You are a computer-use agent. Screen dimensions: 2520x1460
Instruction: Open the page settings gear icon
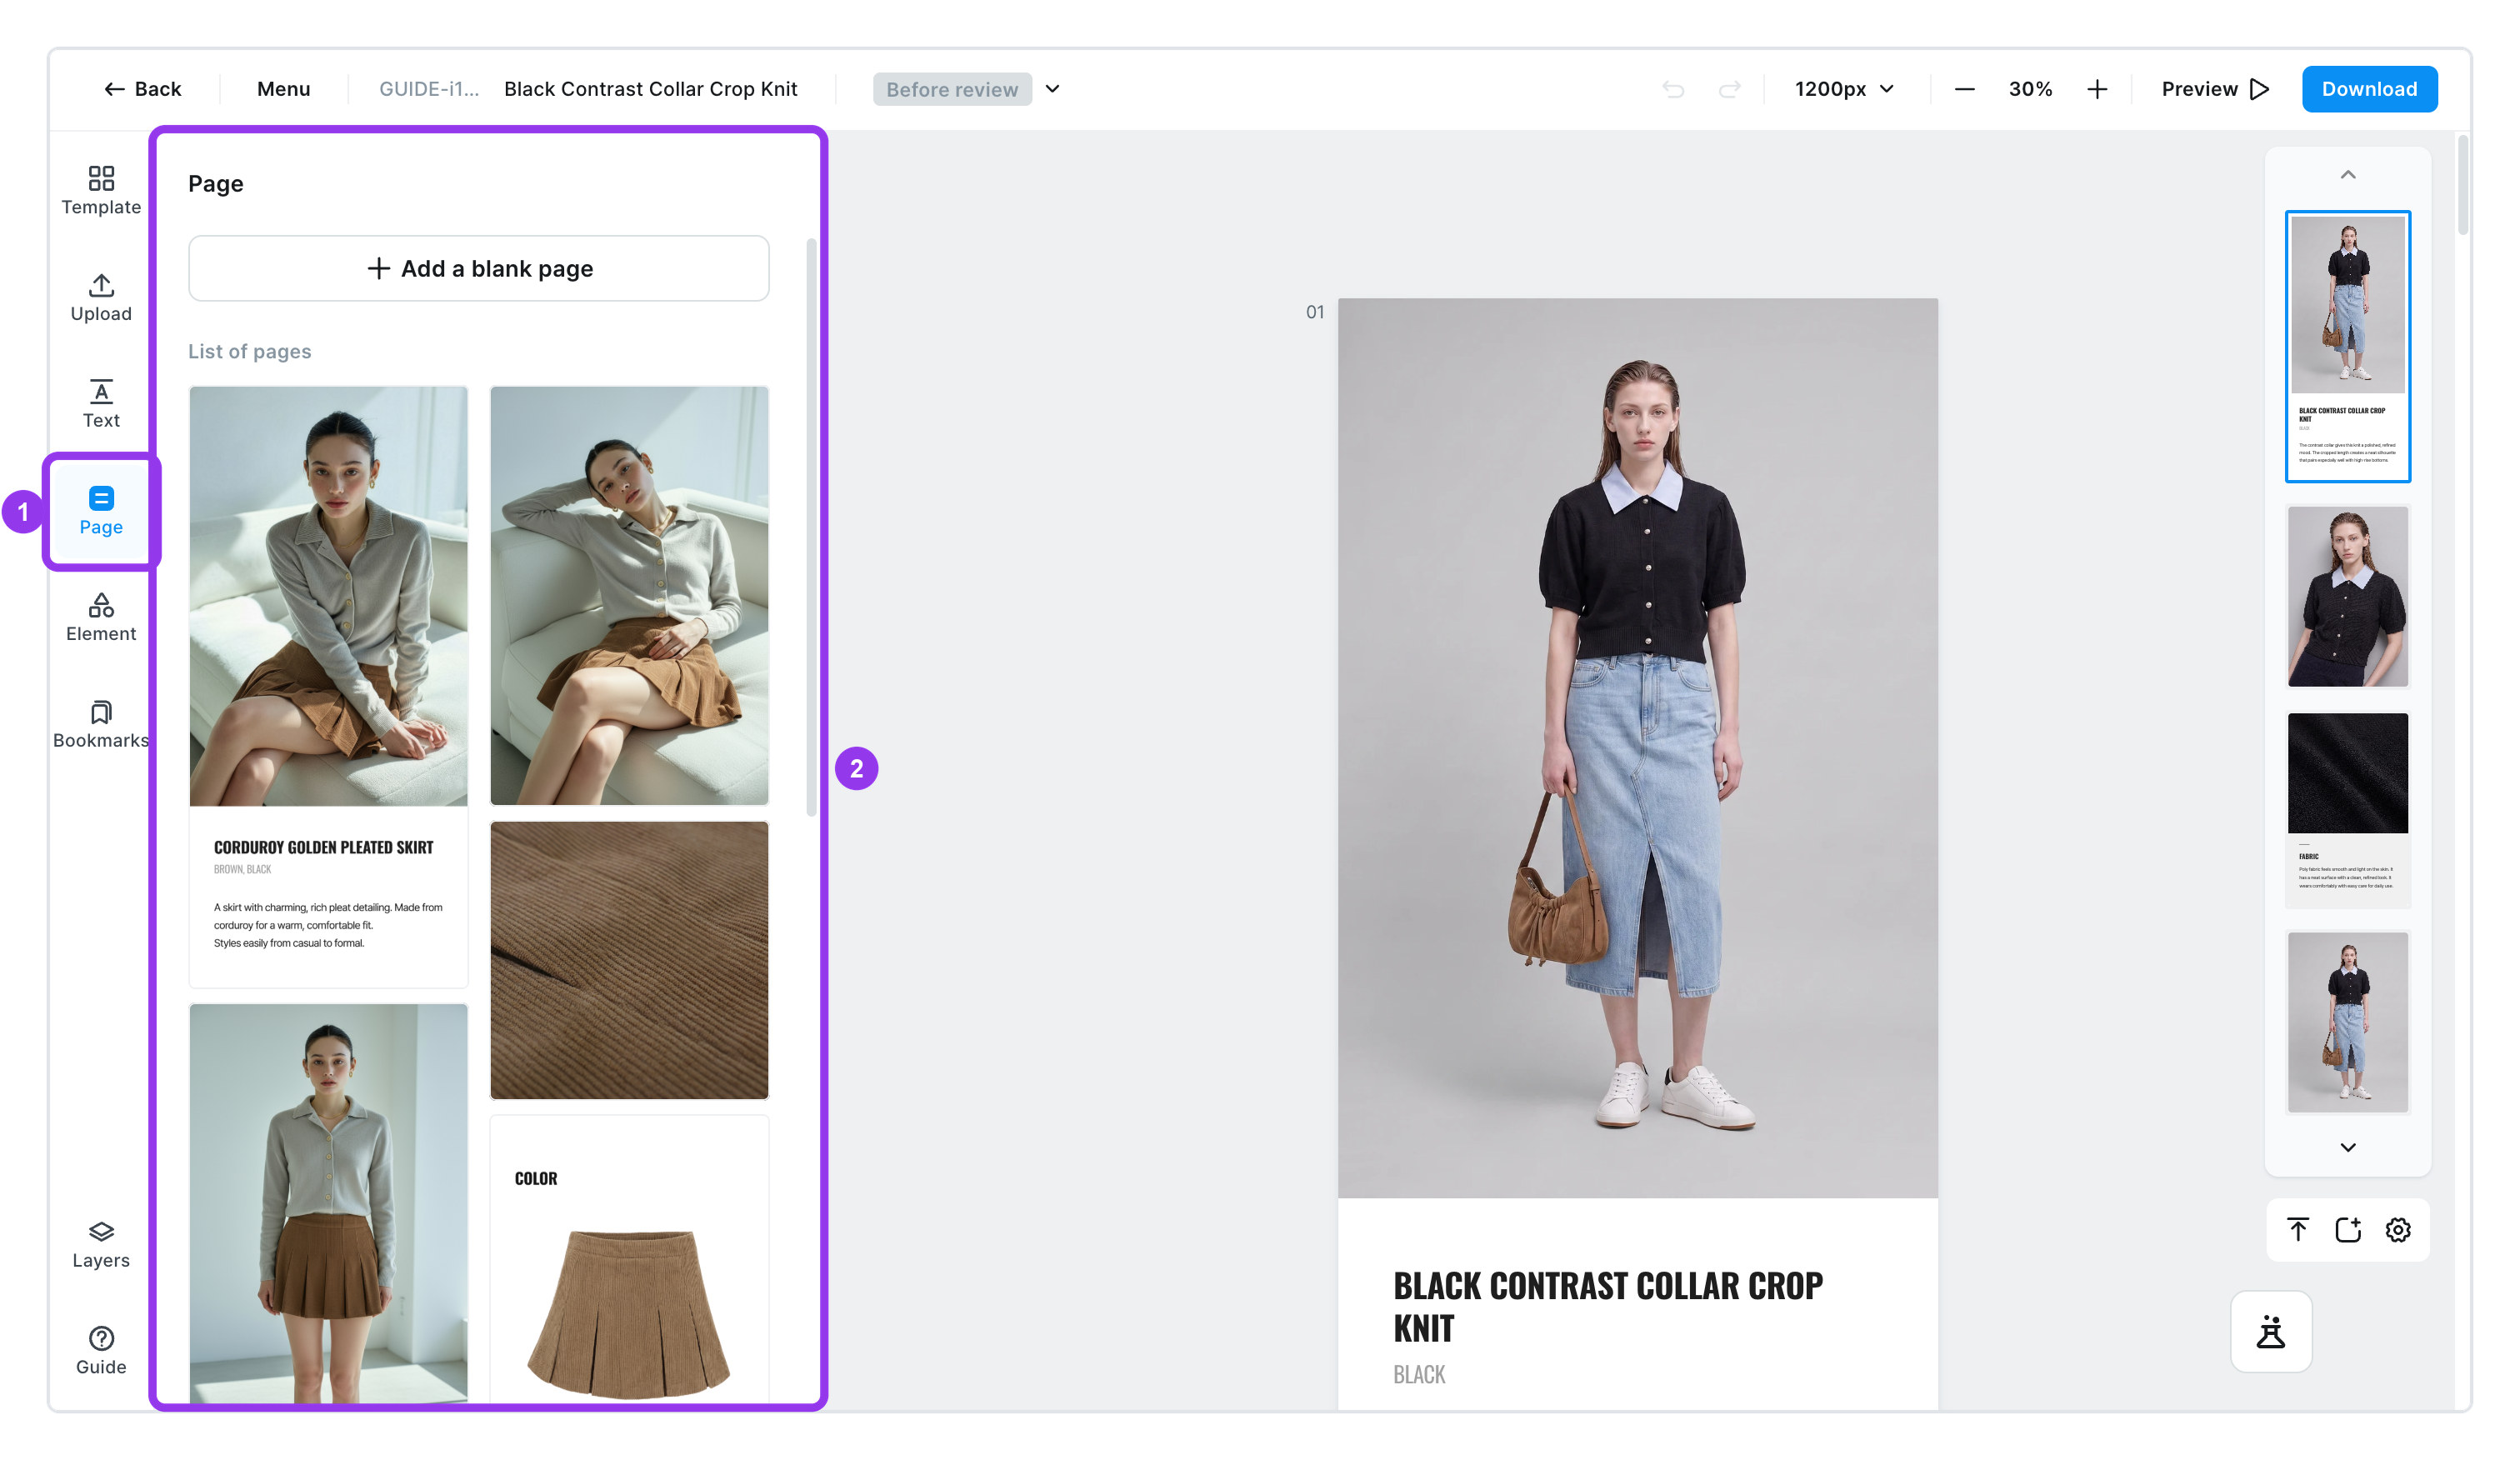(2398, 1229)
